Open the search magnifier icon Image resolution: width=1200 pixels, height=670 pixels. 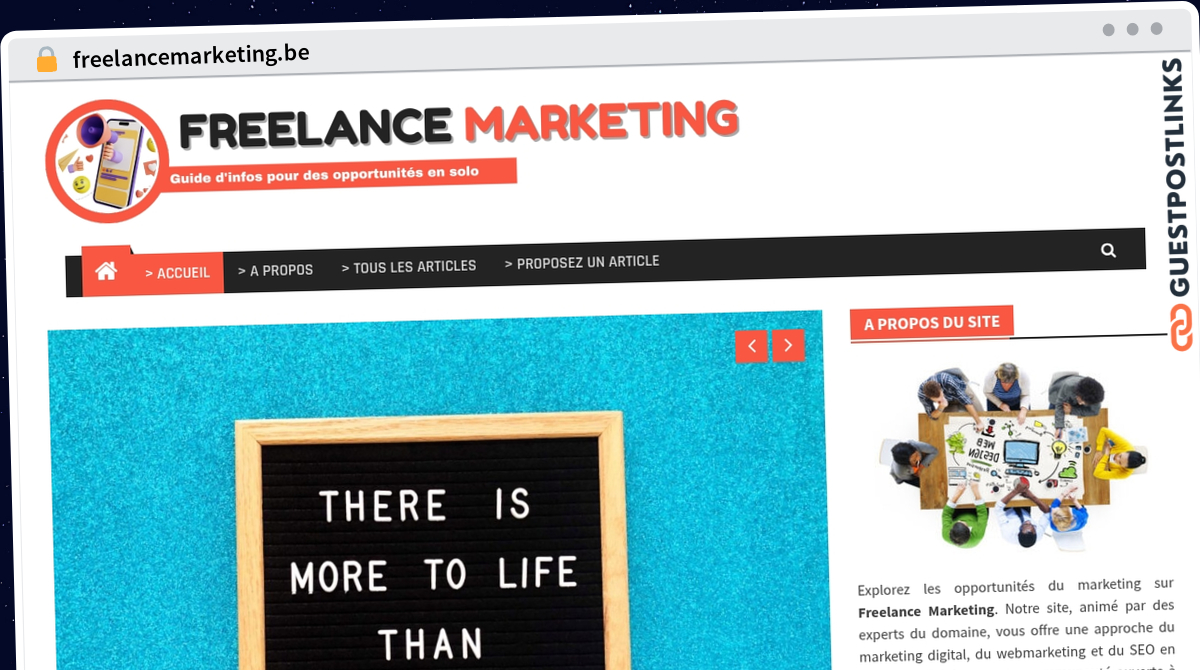[x=1108, y=250]
